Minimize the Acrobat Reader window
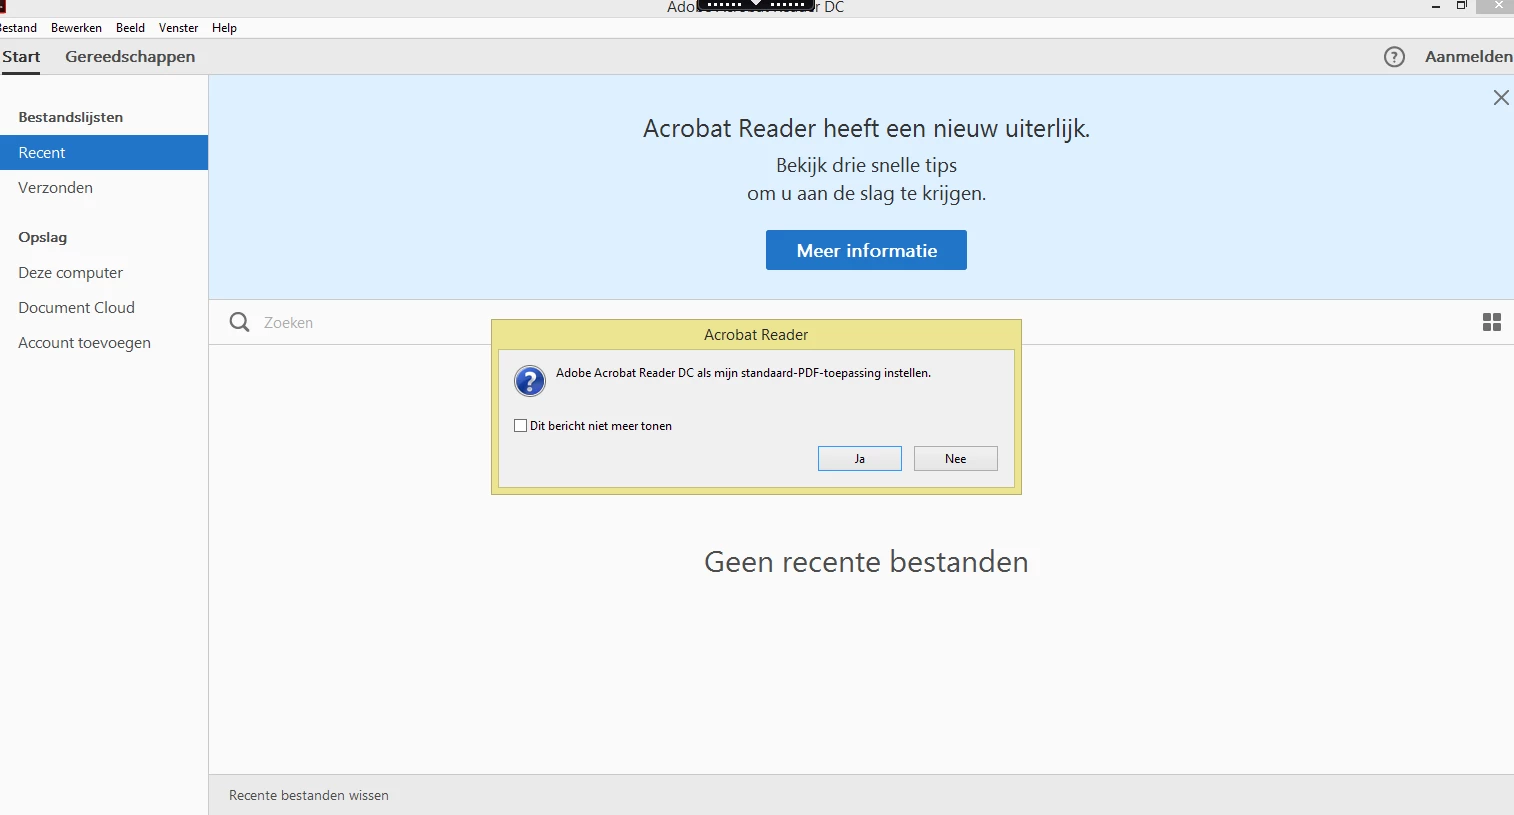This screenshot has width=1514, height=815. click(x=1436, y=7)
